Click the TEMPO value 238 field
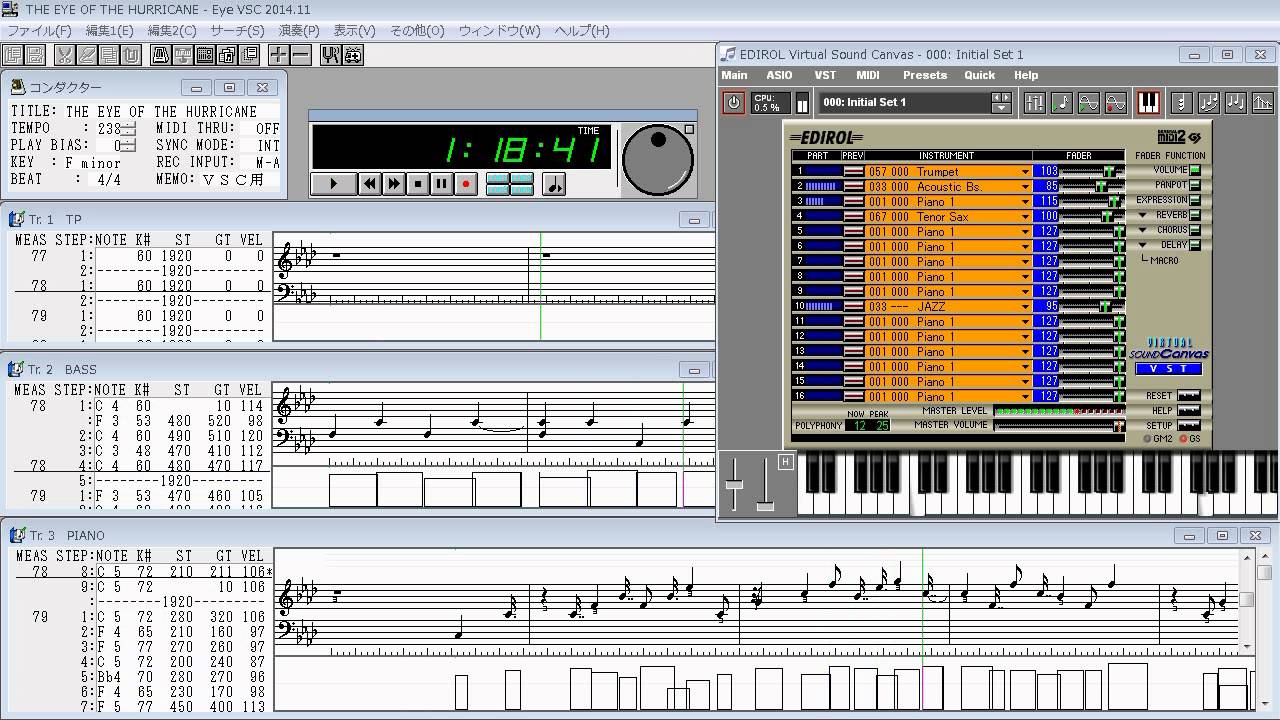 [x=109, y=128]
